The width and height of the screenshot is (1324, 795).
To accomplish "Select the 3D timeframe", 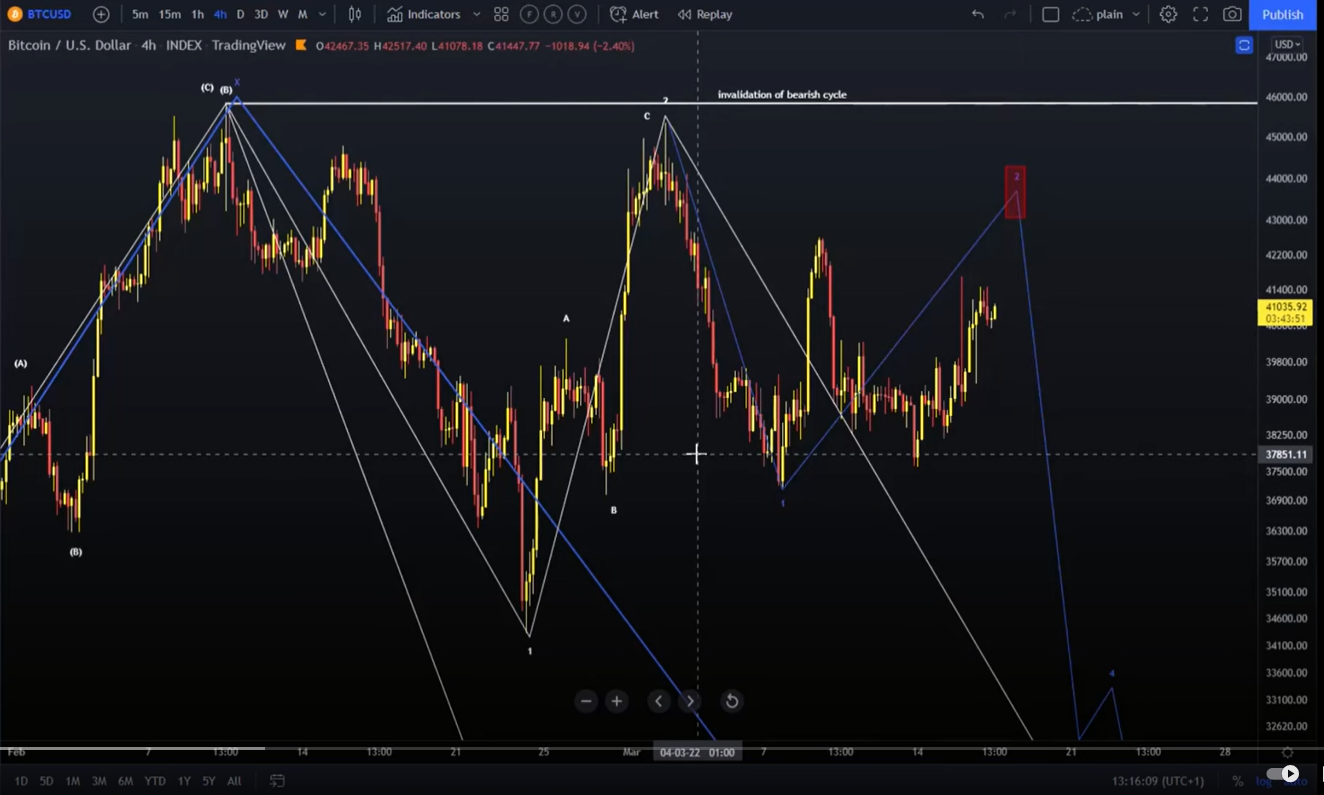I will pyautogui.click(x=261, y=14).
